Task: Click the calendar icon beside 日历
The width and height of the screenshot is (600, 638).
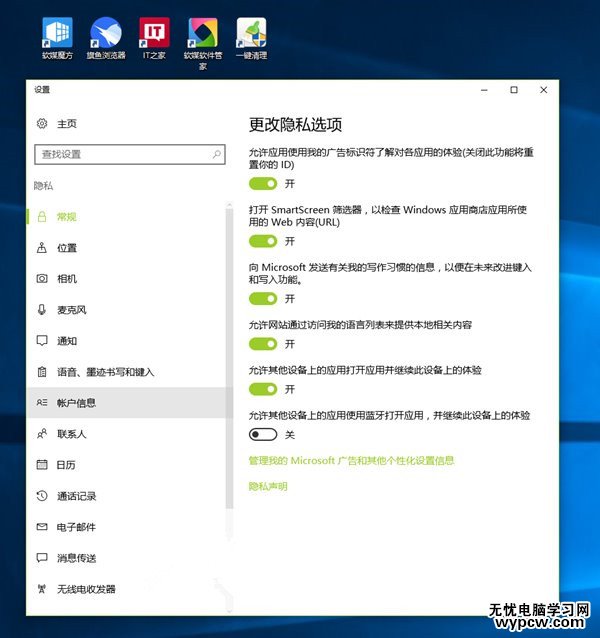Action: [x=42, y=465]
